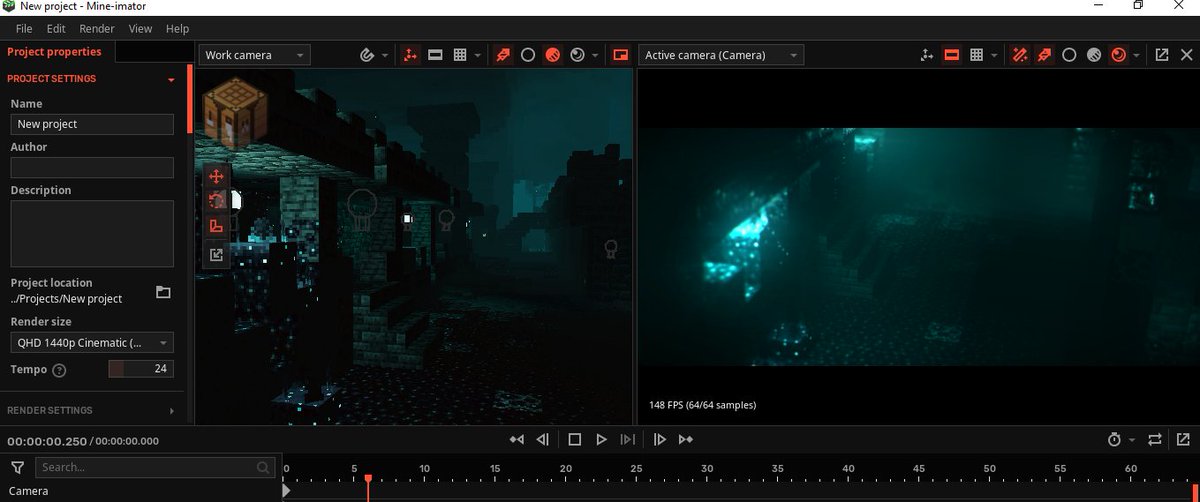Click grid overlay icon in work camera toolbar

(461, 55)
